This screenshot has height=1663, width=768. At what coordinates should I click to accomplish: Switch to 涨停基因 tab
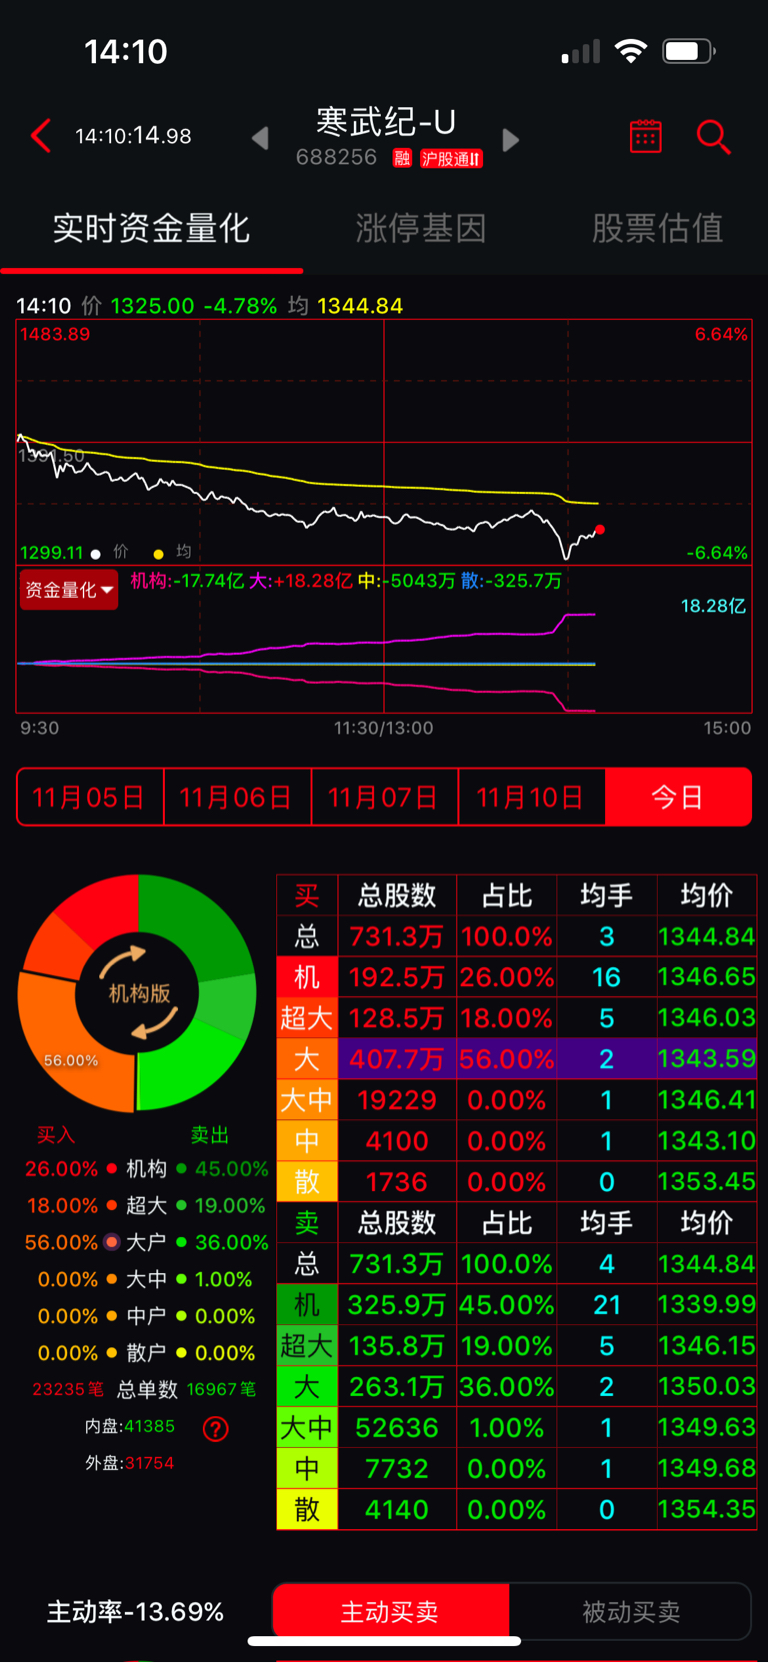click(421, 228)
